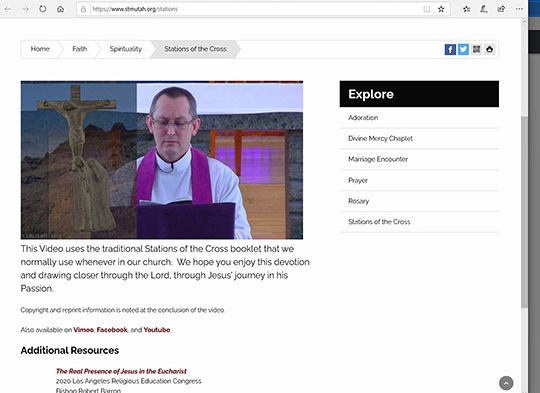Open Spirituality breadcrumb item
540x393 pixels.
pos(126,49)
